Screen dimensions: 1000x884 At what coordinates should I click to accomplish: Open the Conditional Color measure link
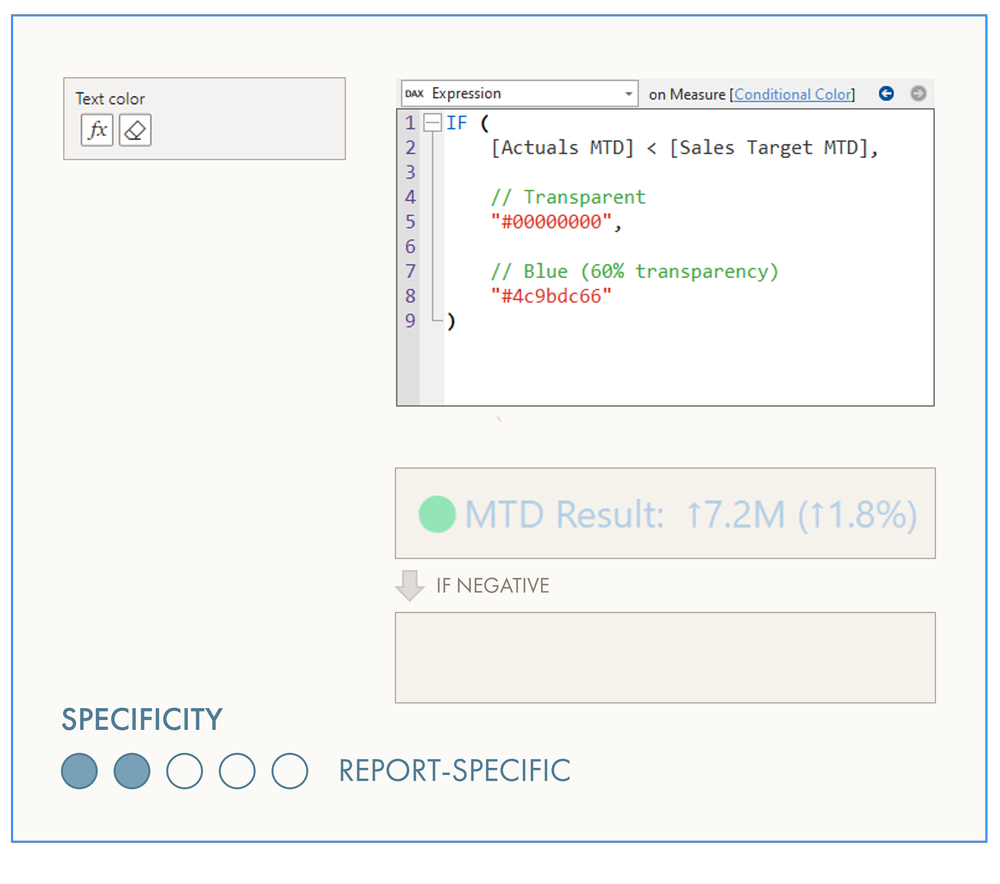791,94
